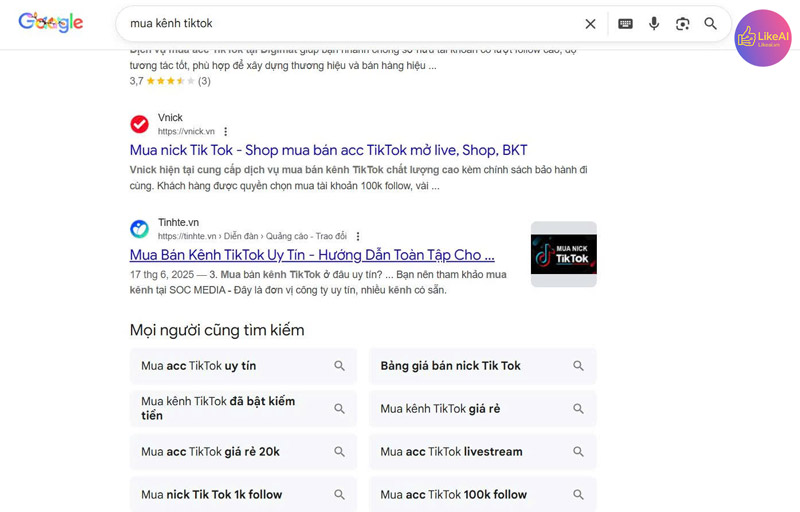Open the on-screen keyboard input tool
The width and height of the screenshot is (800, 512).
(626, 23)
